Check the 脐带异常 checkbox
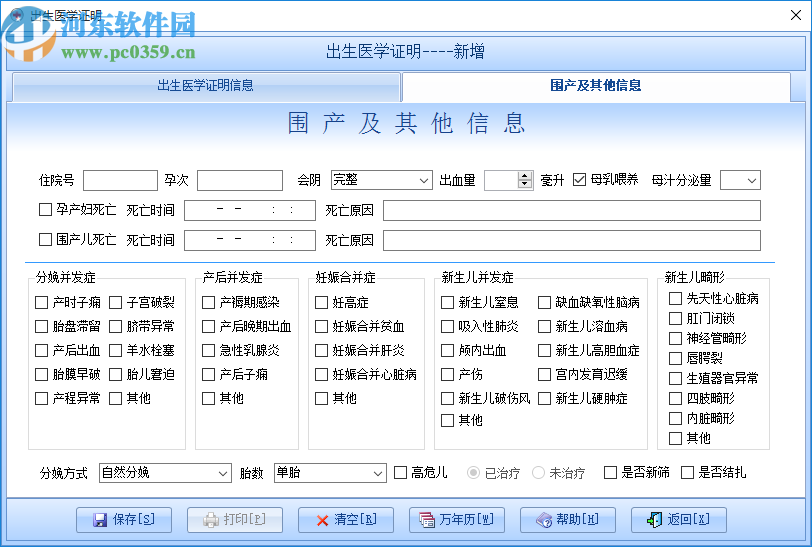The image size is (812, 547). coord(115,327)
